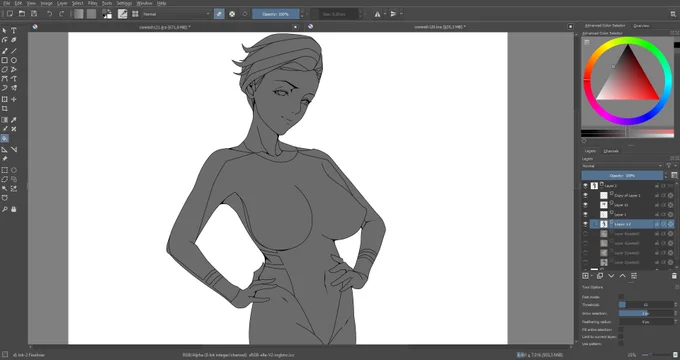Activate the Zoom magnifier tool
680x360 pixels.
[x=5, y=209]
